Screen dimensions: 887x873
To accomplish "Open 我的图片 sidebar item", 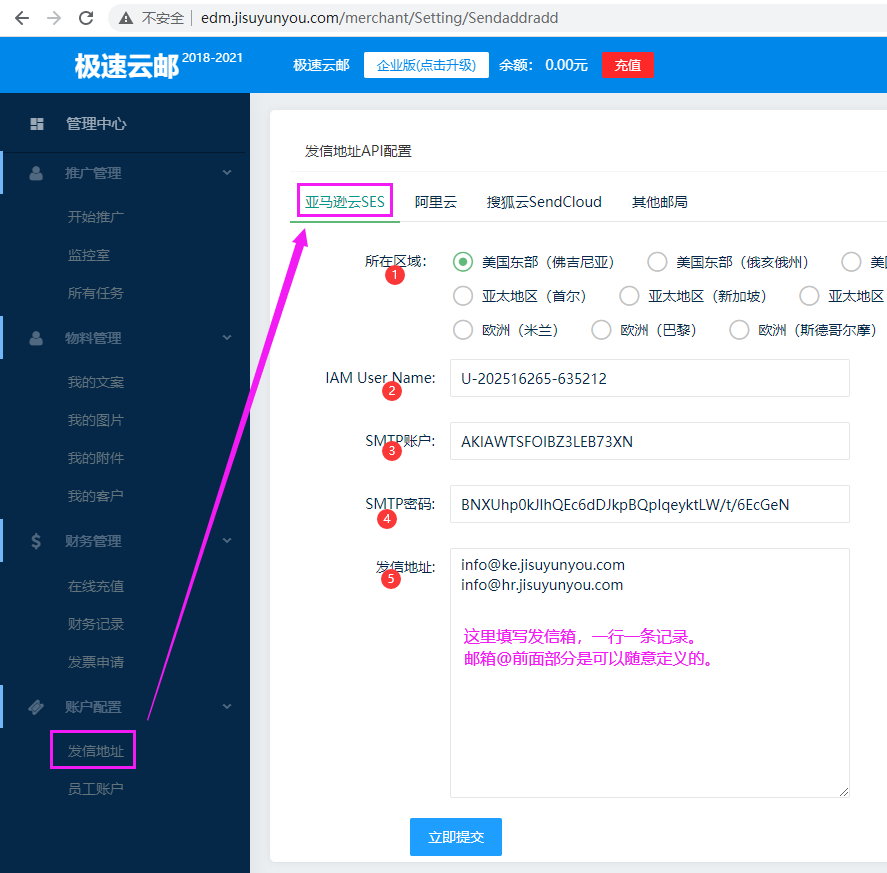I will click(96, 420).
